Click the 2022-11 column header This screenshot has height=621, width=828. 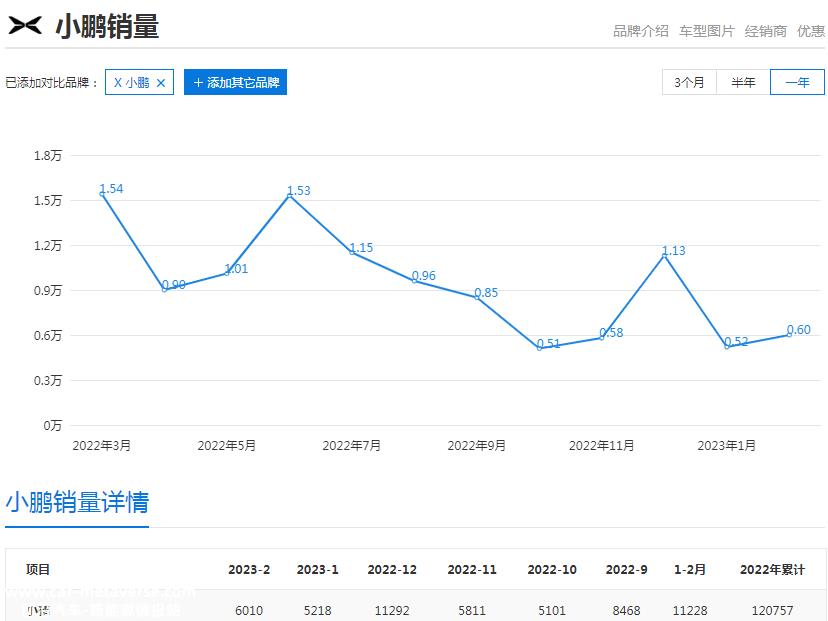[x=472, y=570]
